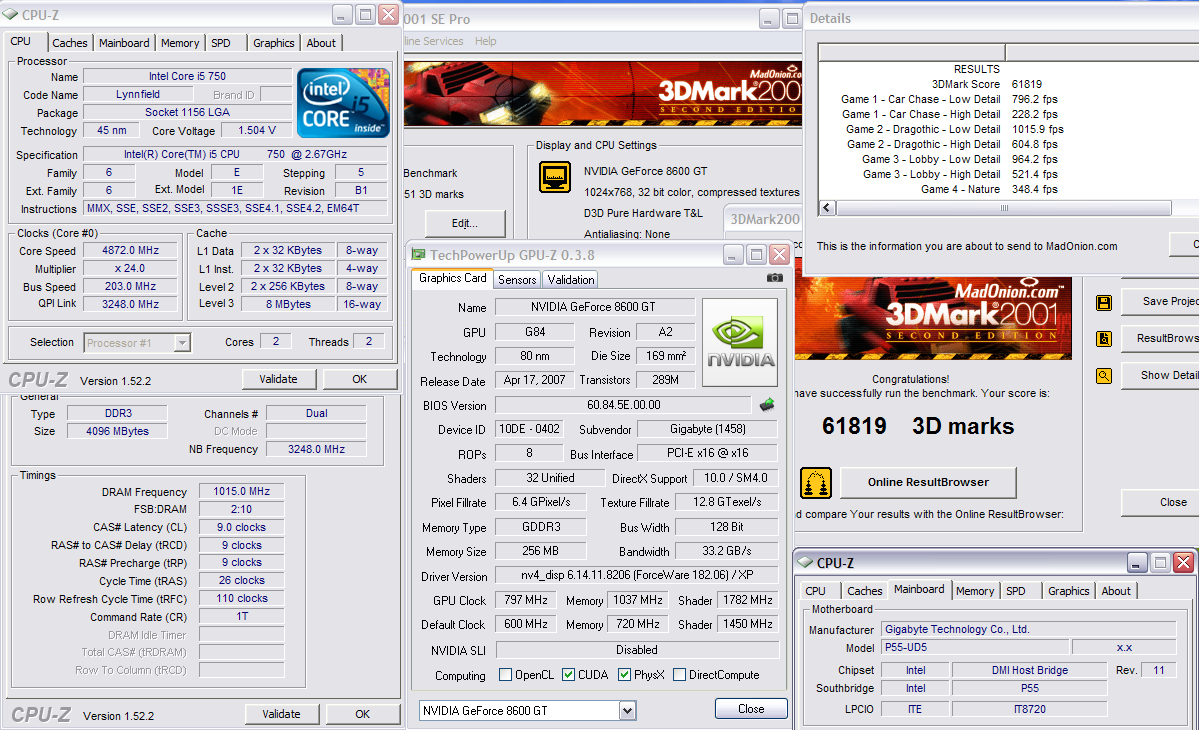
Task: Click horizontal scrollbar in Details results list
Action: tap(1004, 208)
